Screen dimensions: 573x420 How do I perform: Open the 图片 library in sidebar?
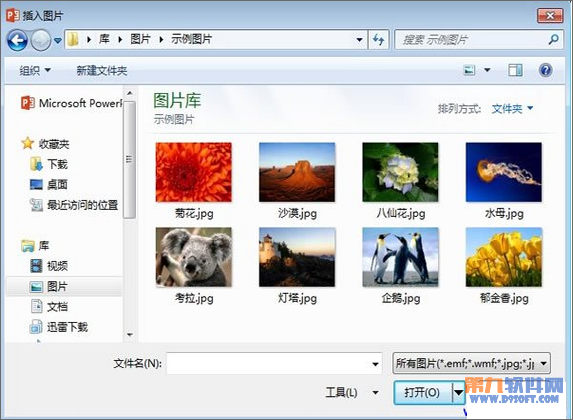pos(64,286)
